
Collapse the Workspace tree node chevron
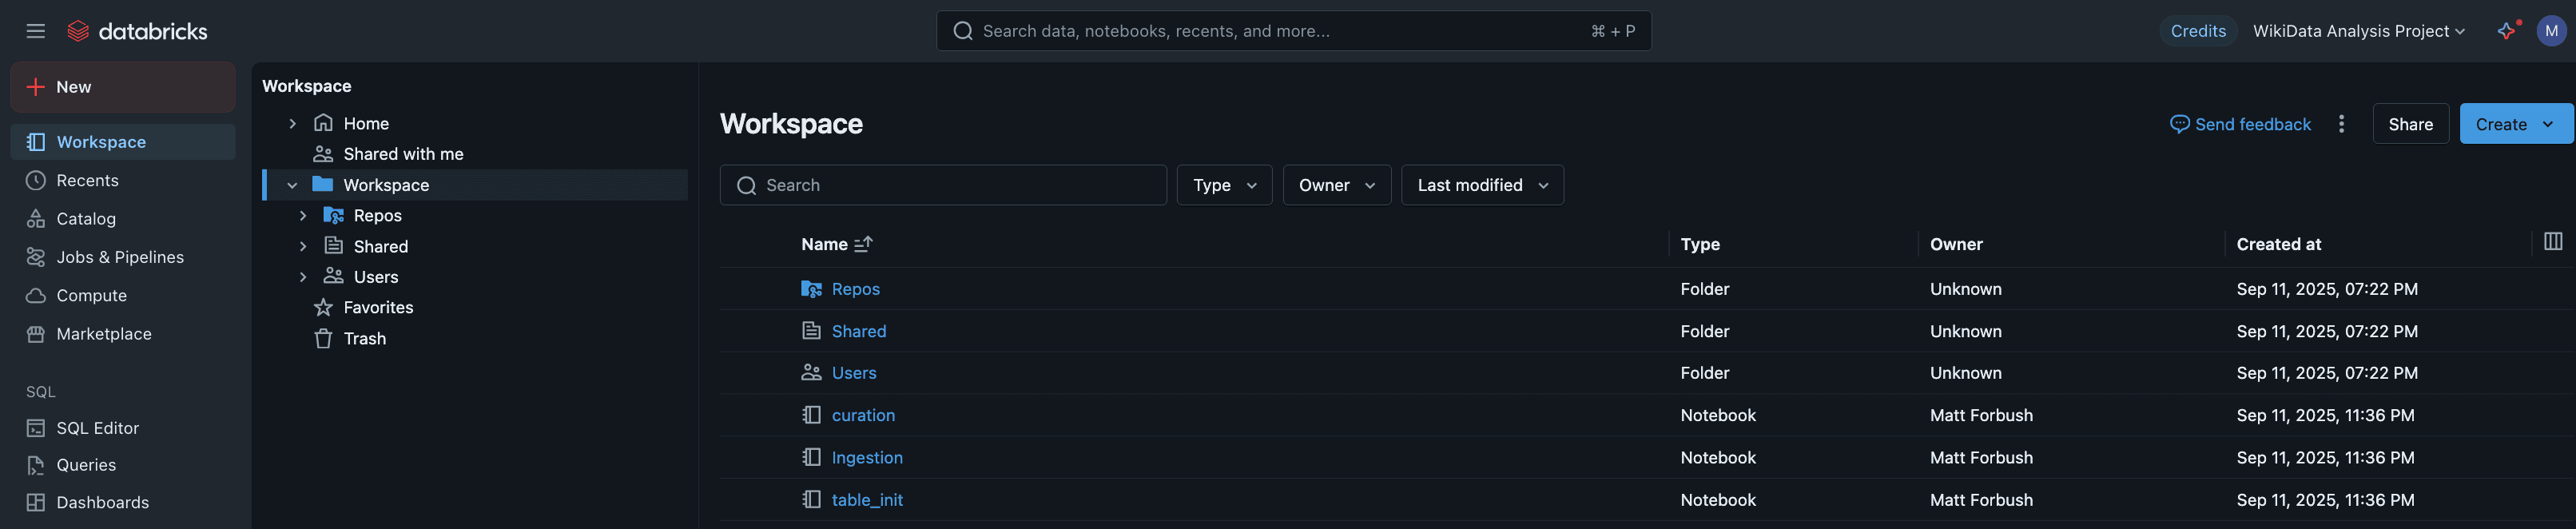pyautogui.click(x=292, y=185)
